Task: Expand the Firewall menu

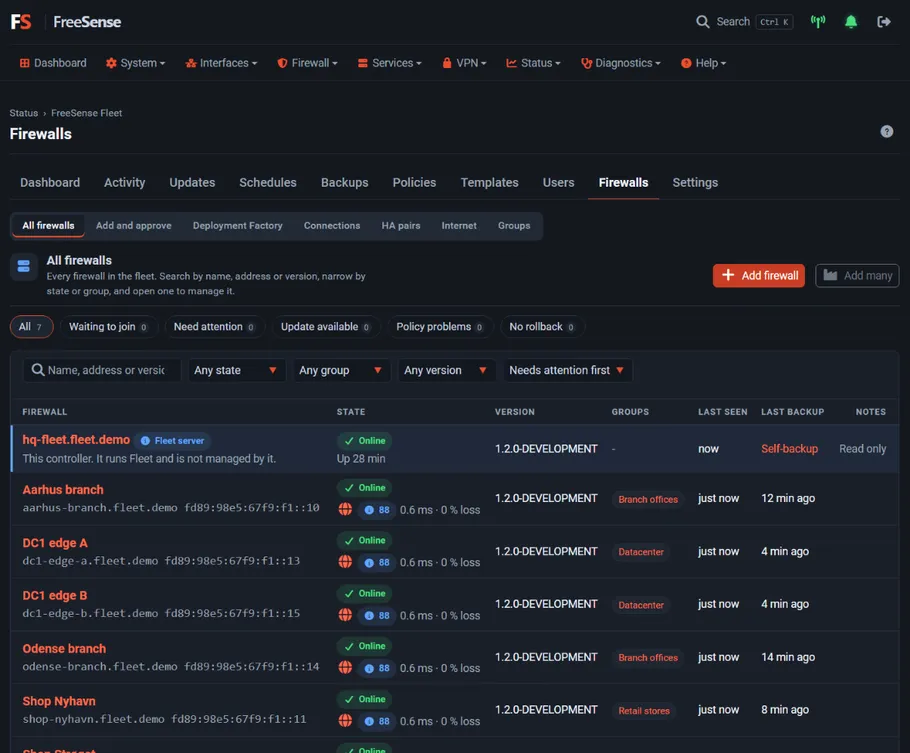Action: point(307,63)
